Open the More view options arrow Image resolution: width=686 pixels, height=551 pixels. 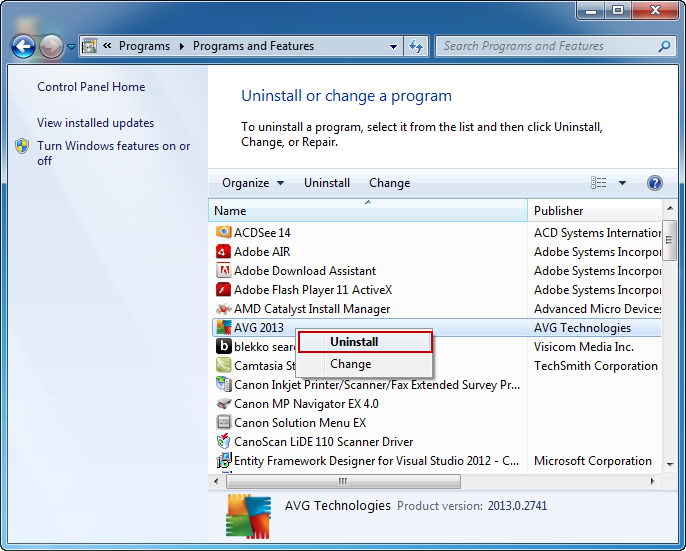pos(622,183)
